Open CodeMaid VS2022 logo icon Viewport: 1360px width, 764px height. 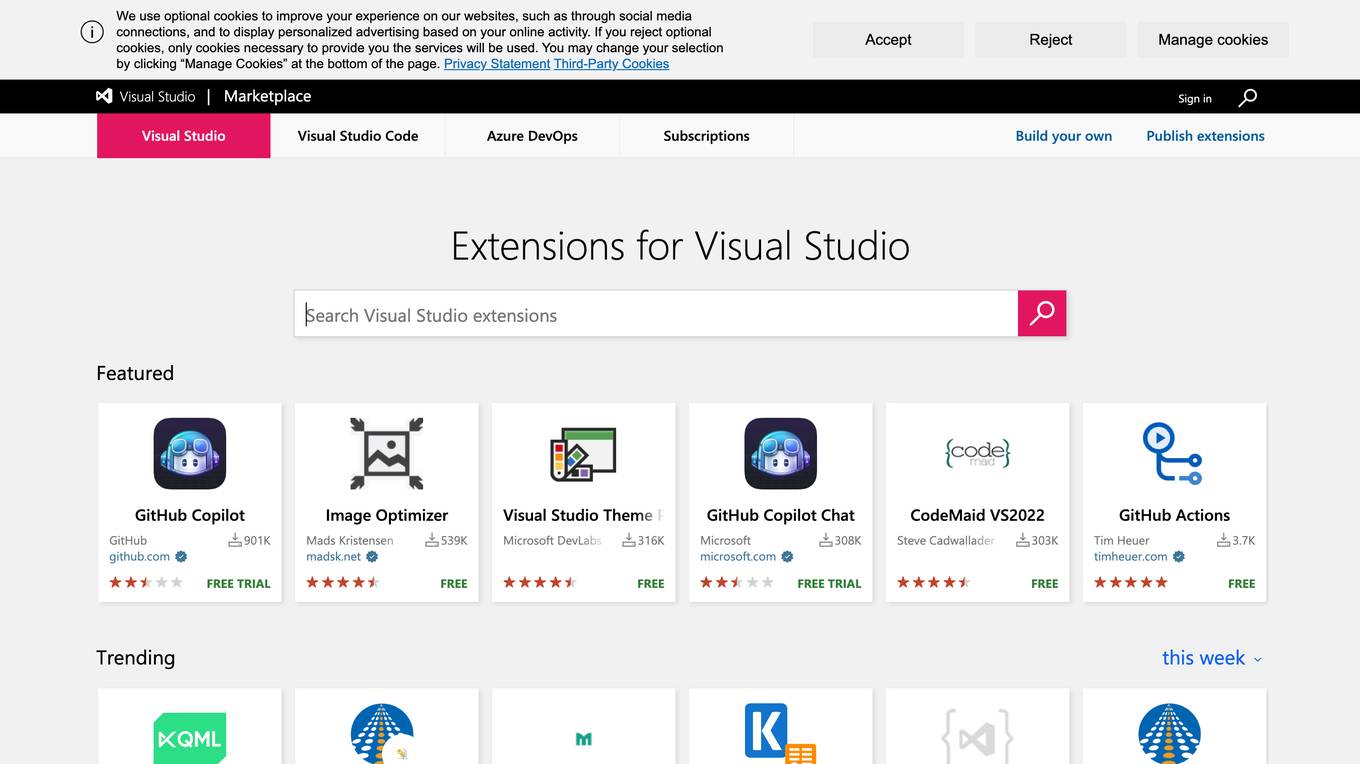[978, 453]
